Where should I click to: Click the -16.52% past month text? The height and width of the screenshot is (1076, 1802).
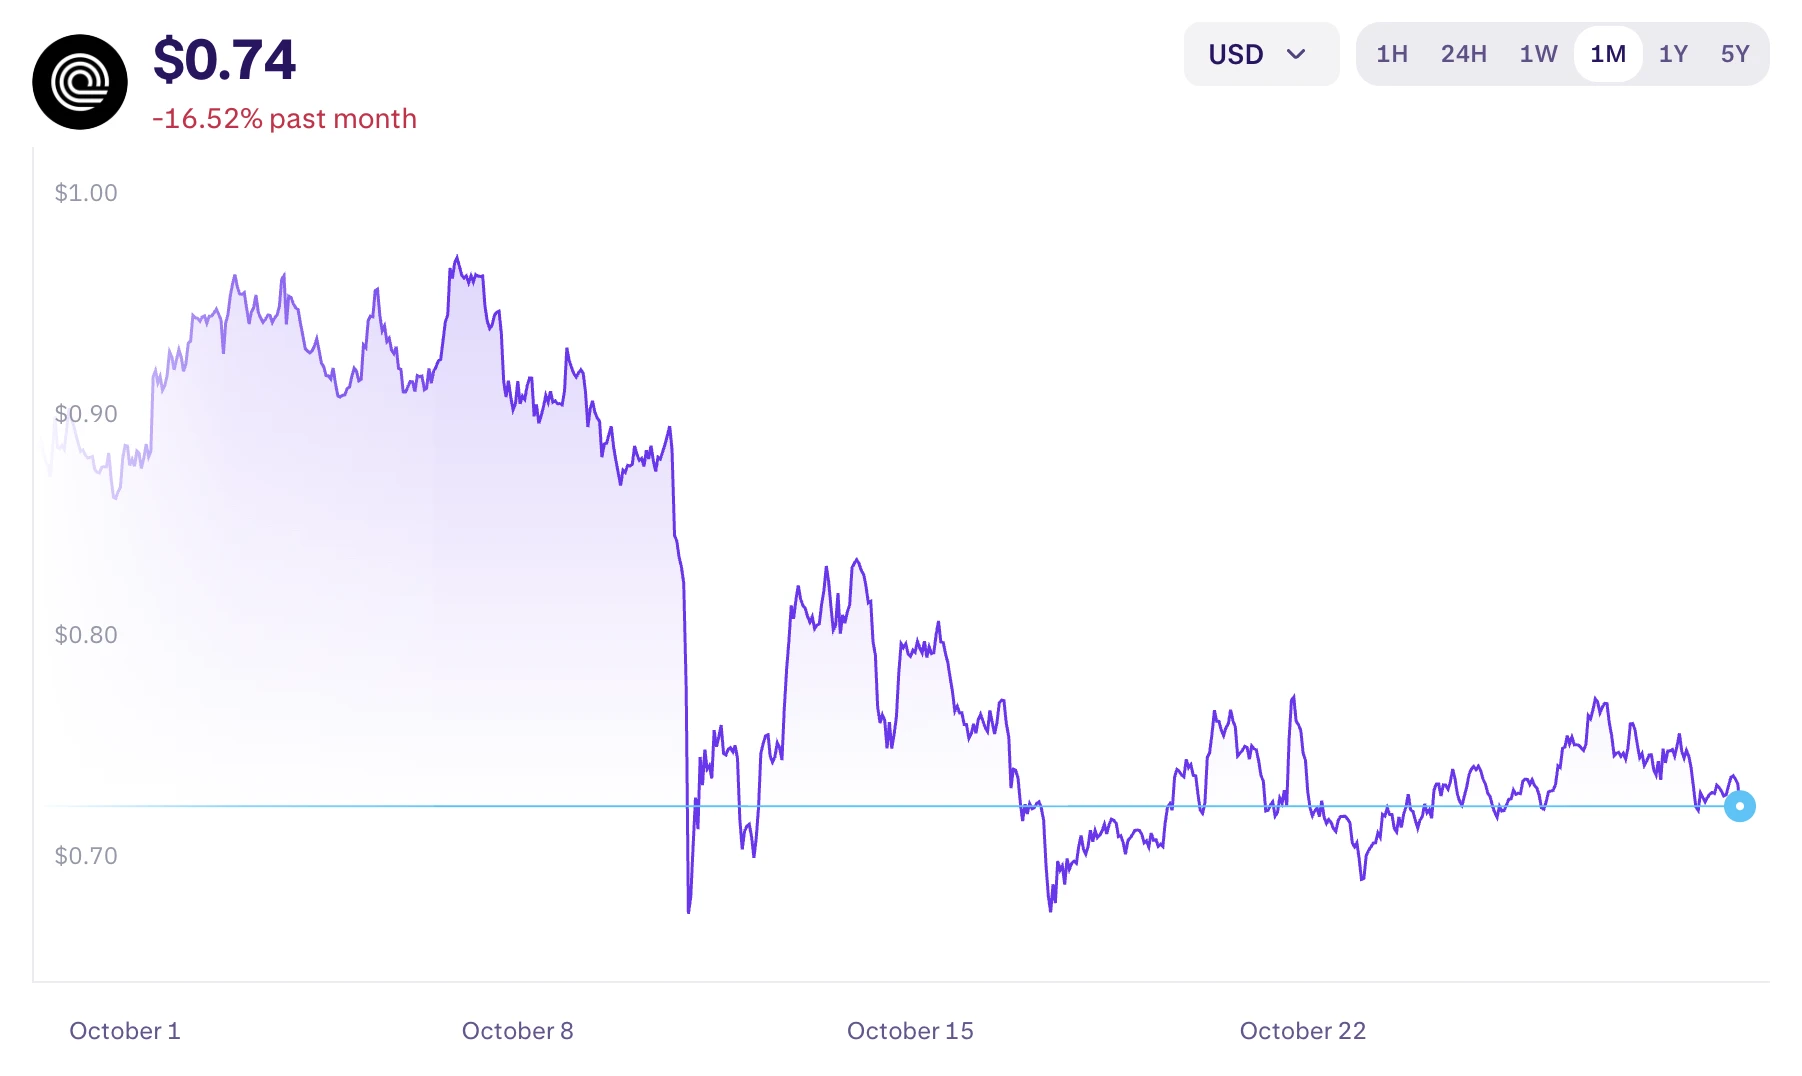click(x=284, y=119)
